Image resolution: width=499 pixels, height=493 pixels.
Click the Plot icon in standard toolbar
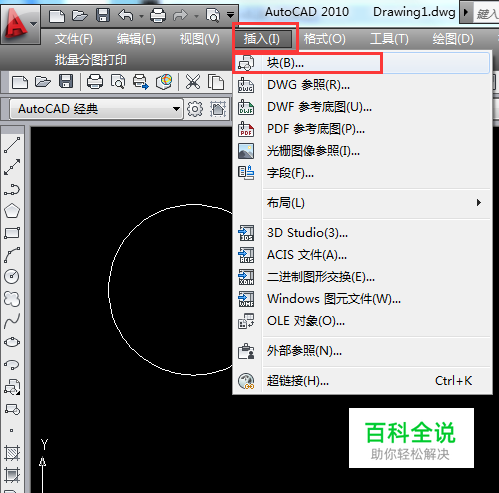[95, 82]
